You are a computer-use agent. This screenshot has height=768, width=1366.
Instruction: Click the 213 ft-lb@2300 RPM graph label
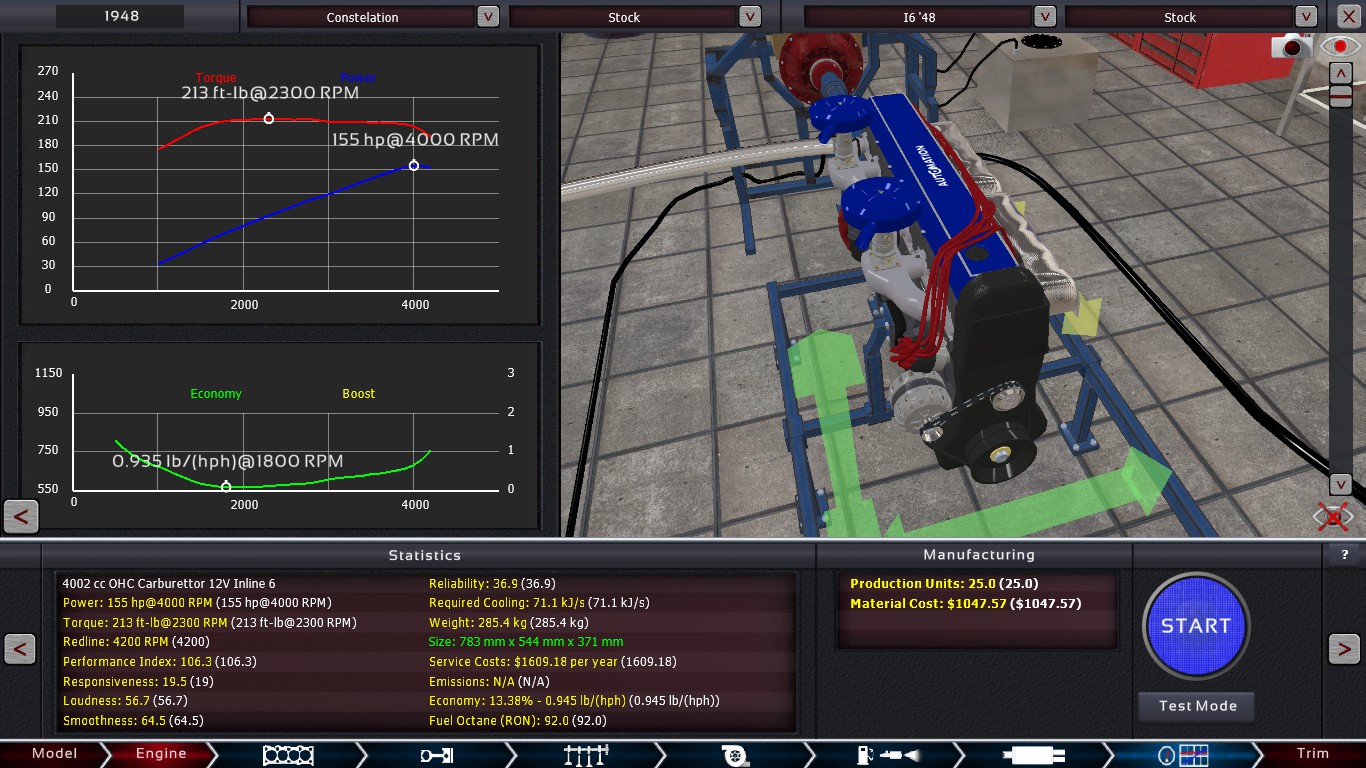point(270,92)
